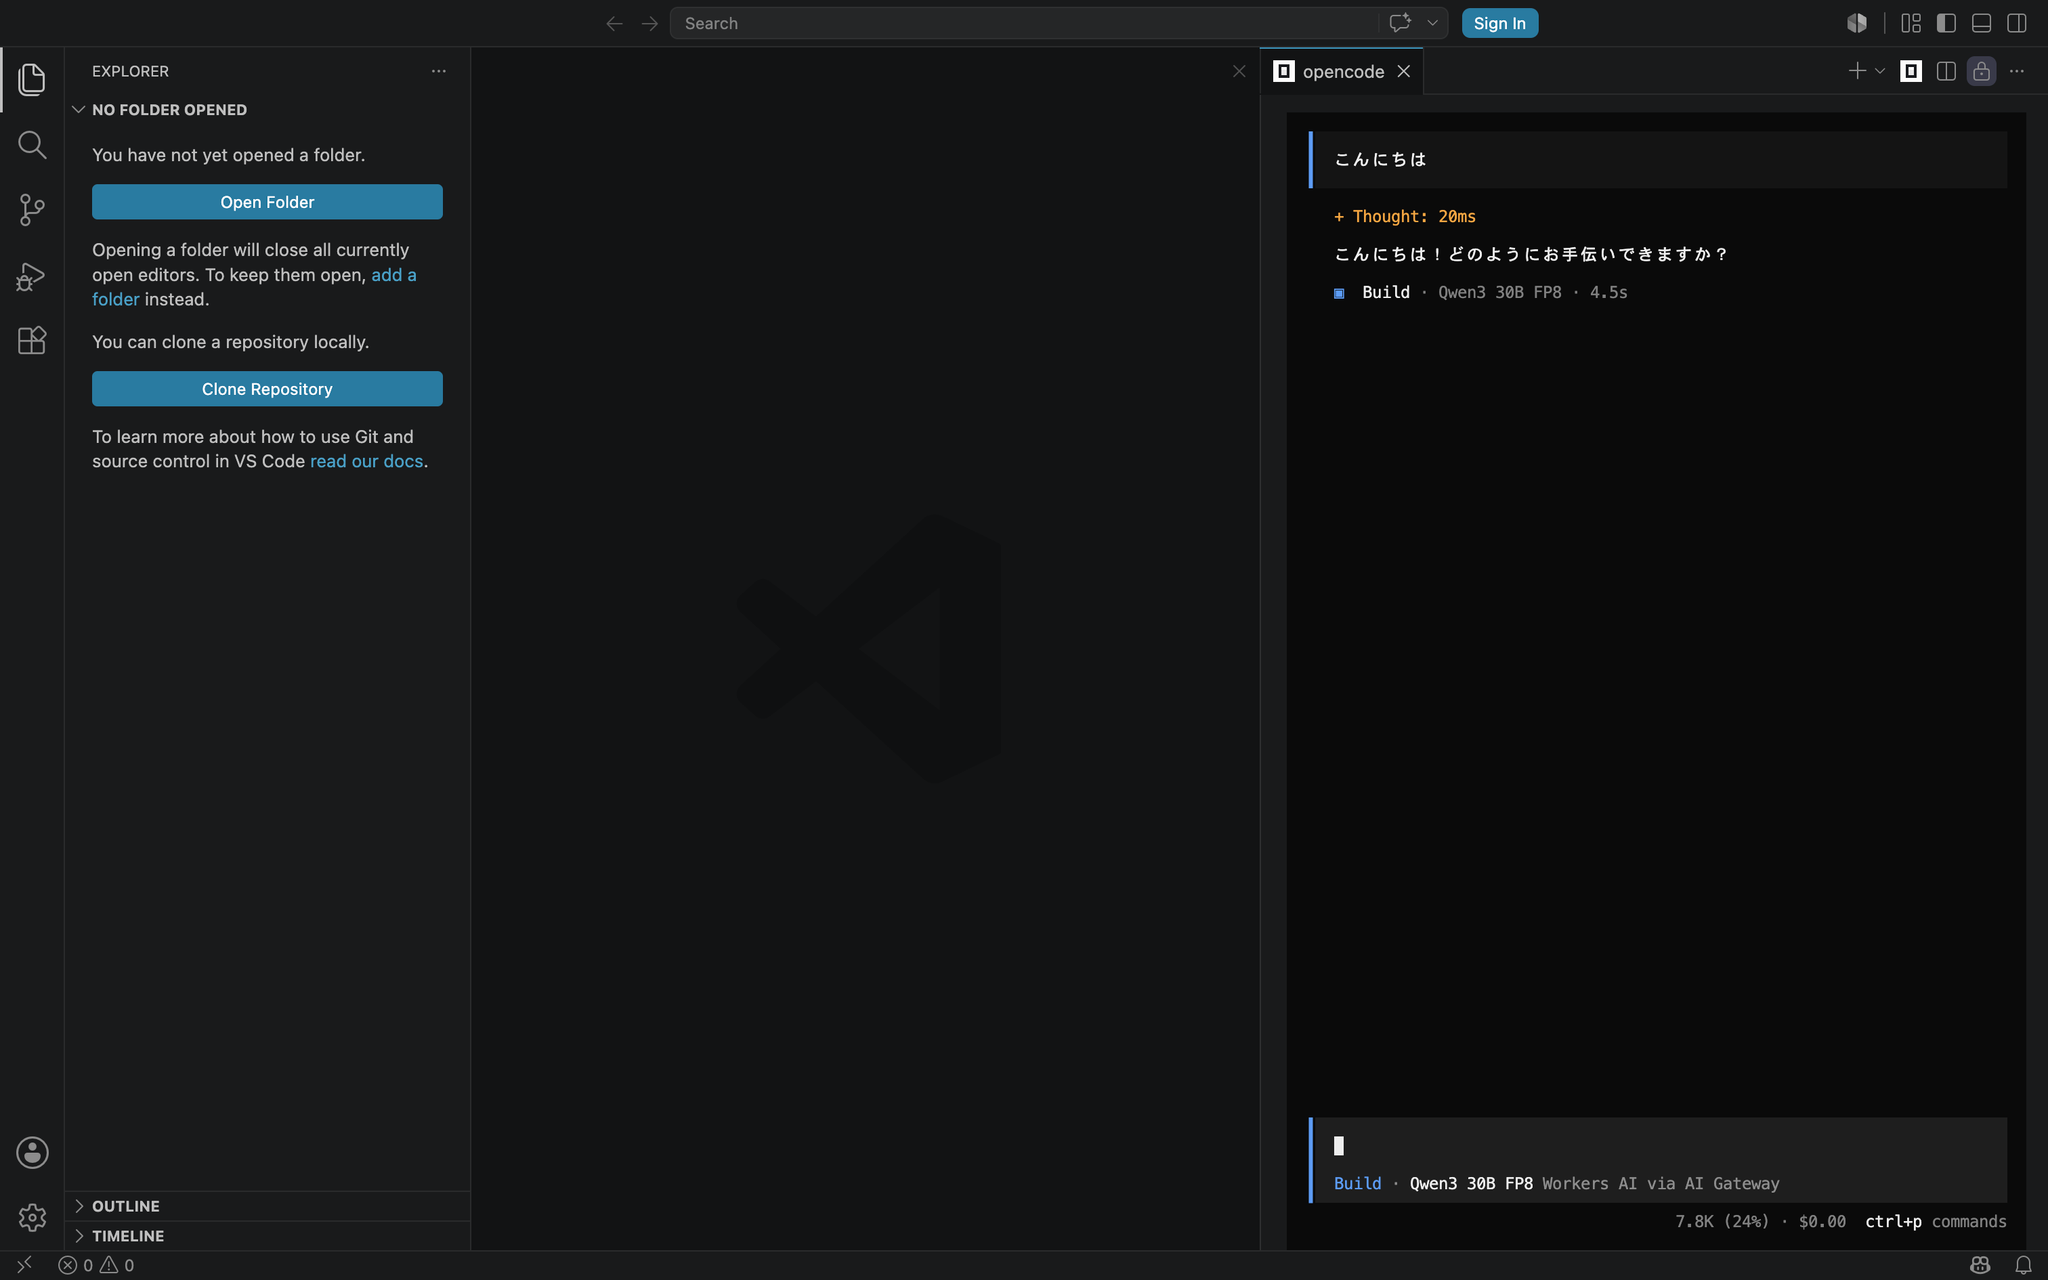The image size is (2048, 1280).
Task: Open the Search view in activity bar
Action: (32, 145)
